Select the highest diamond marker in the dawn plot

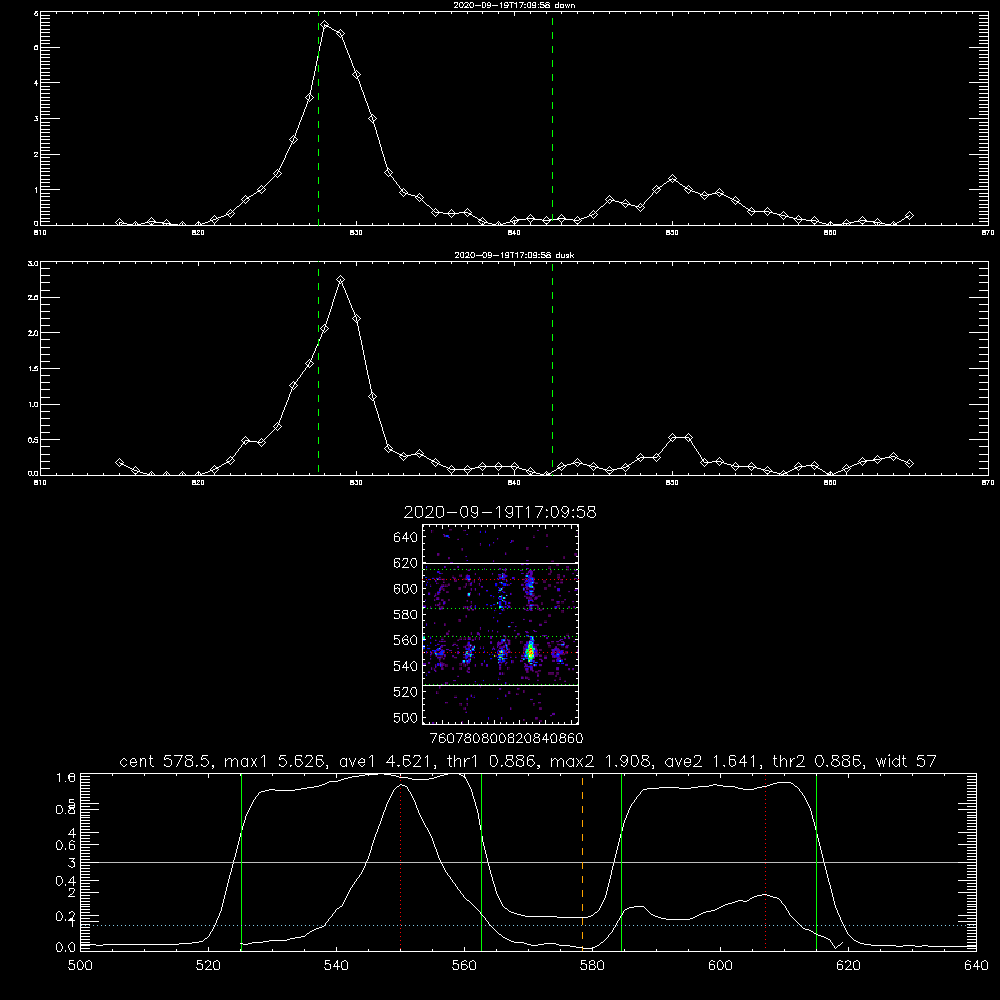[x=325, y=25]
